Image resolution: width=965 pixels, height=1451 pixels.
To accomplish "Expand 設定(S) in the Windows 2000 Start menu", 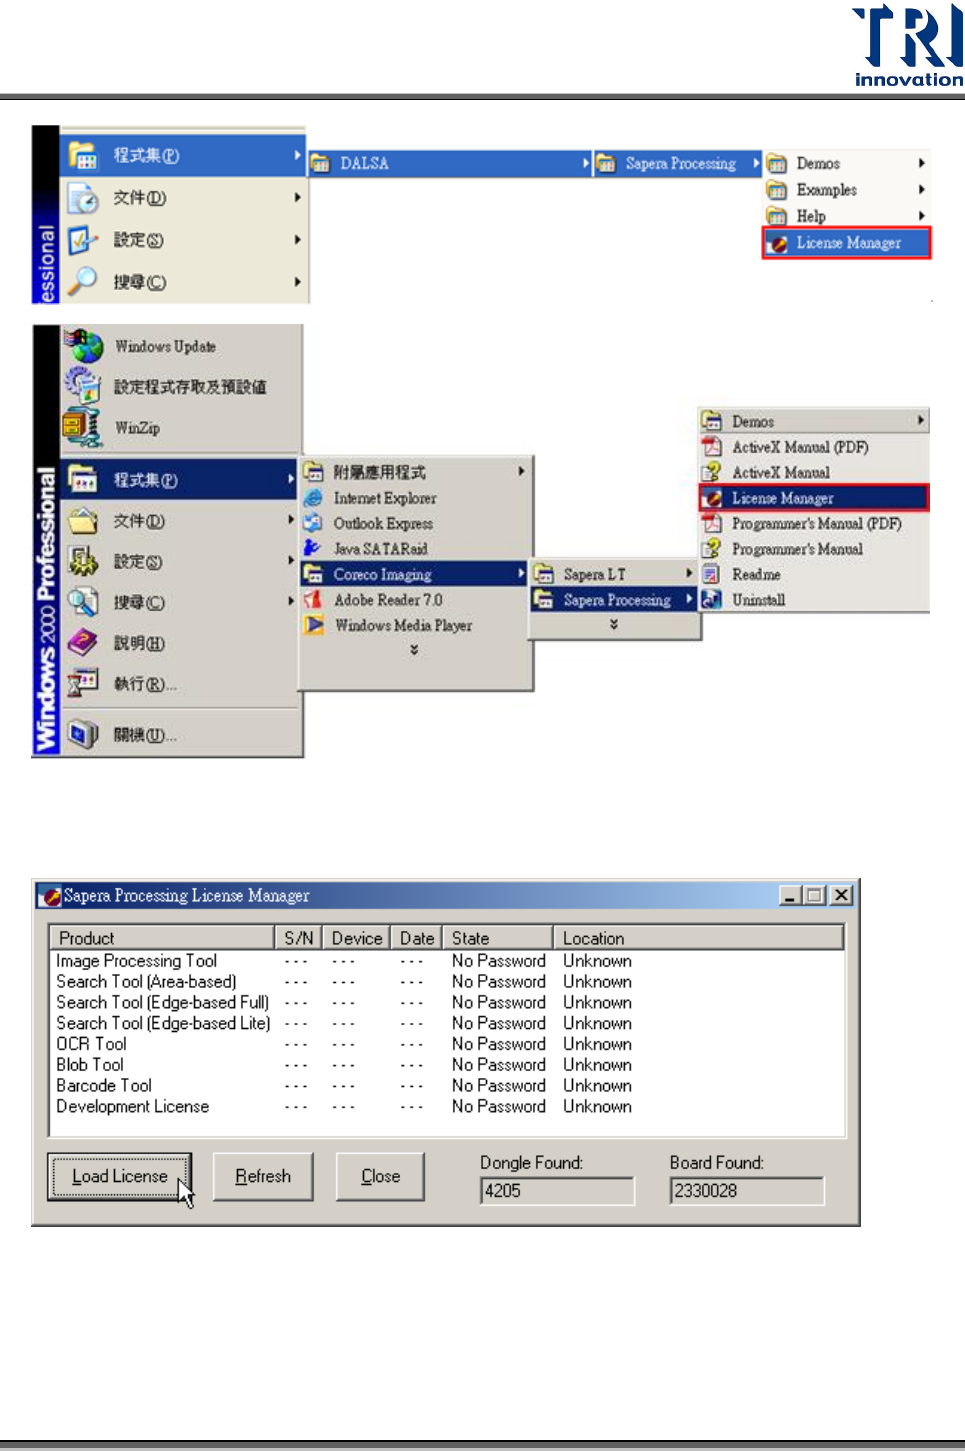I will tap(181, 562).
